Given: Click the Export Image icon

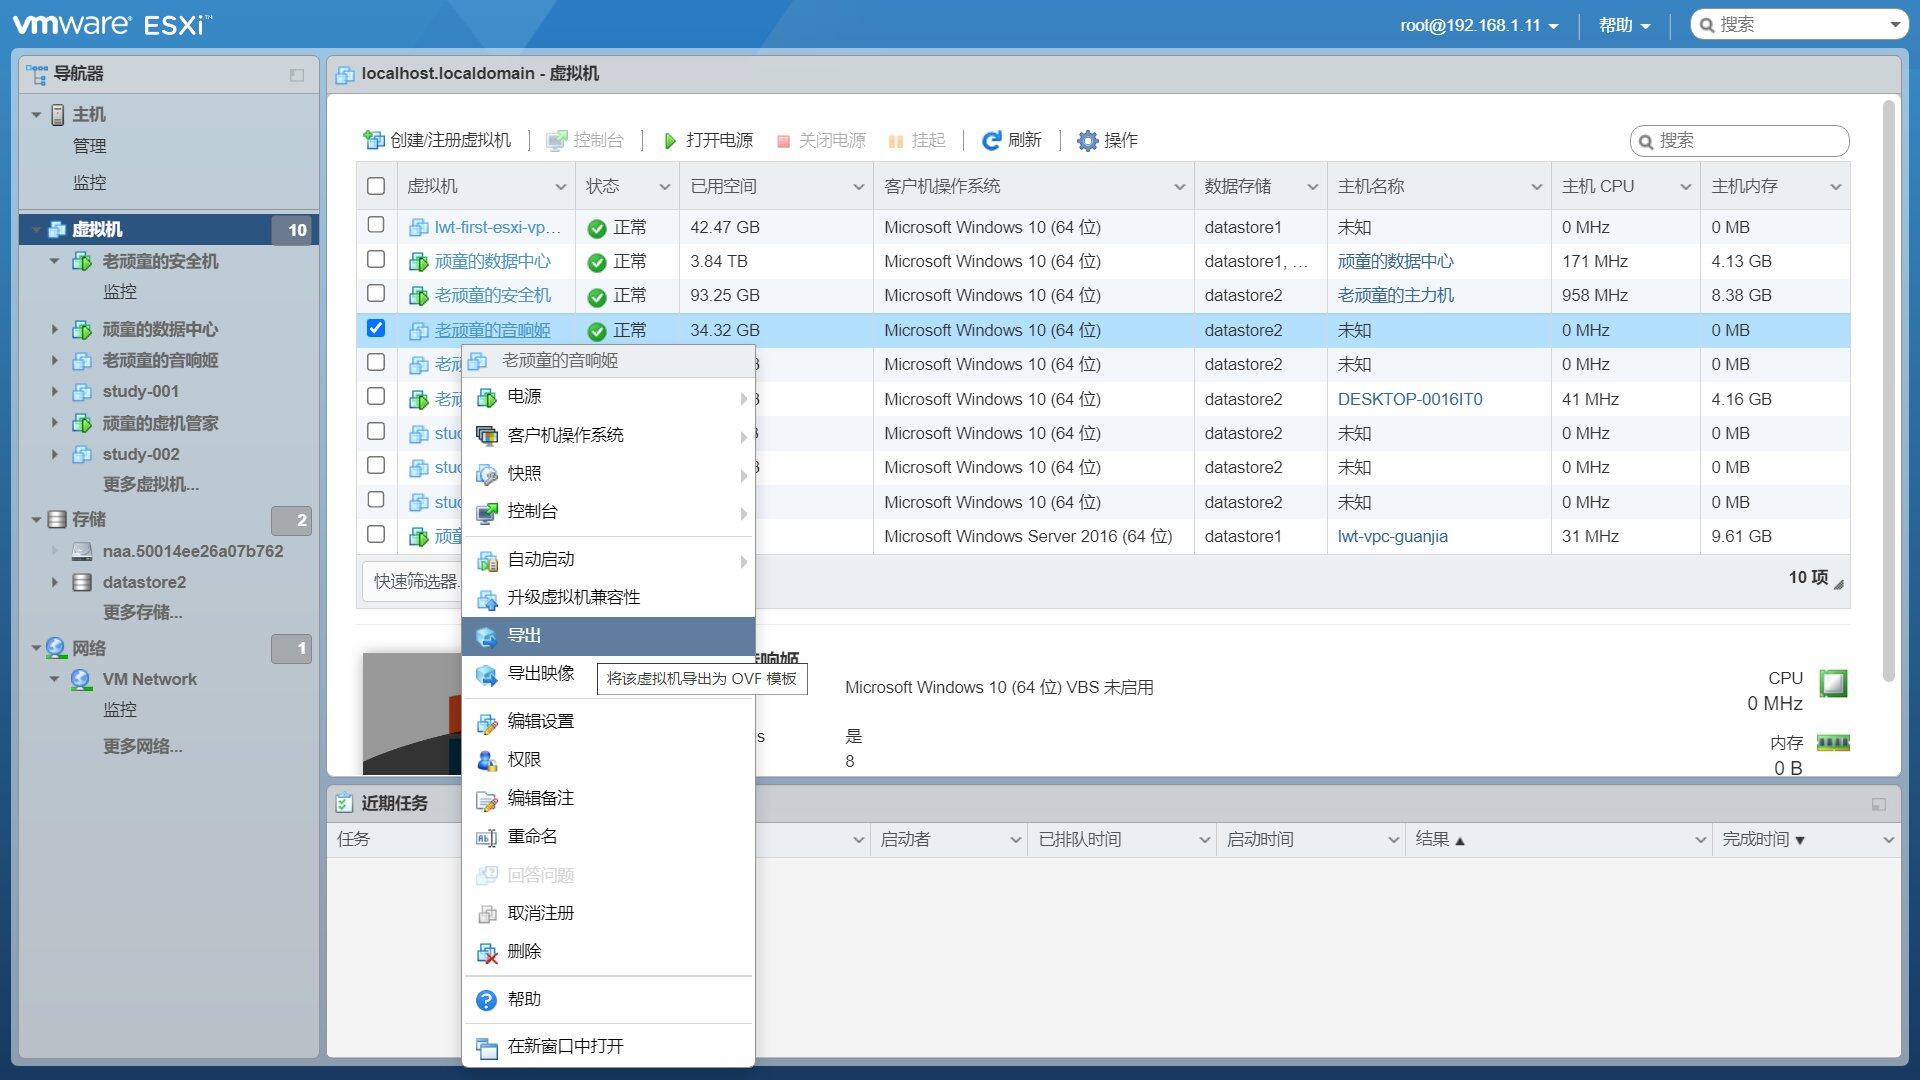Looking at the screenshot, I should pos(487,675).
